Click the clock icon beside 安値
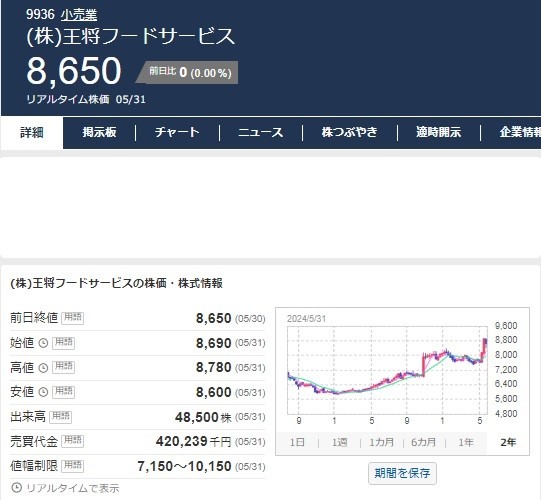This screenshot has width=541, height=500. pos(43,392)
